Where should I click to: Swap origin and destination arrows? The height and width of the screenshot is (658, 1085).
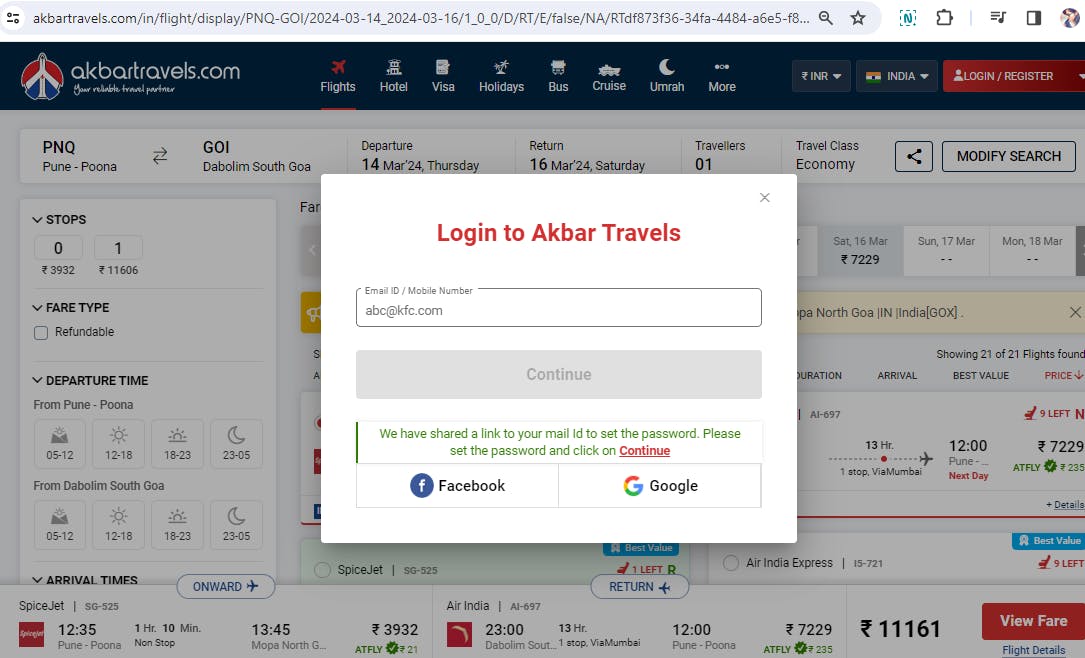pyautogui.click(x=160, y=156)
